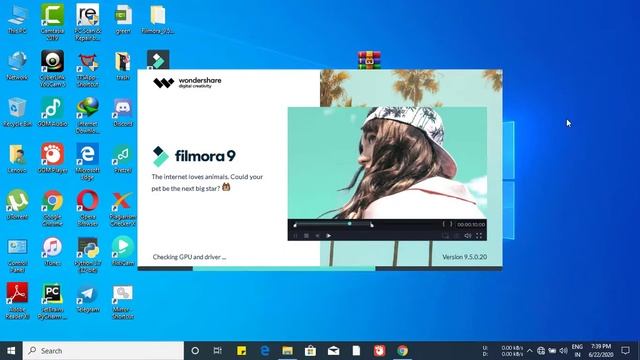Click the Wondershare logo on splash
The image size is (640, 360).
187,82
